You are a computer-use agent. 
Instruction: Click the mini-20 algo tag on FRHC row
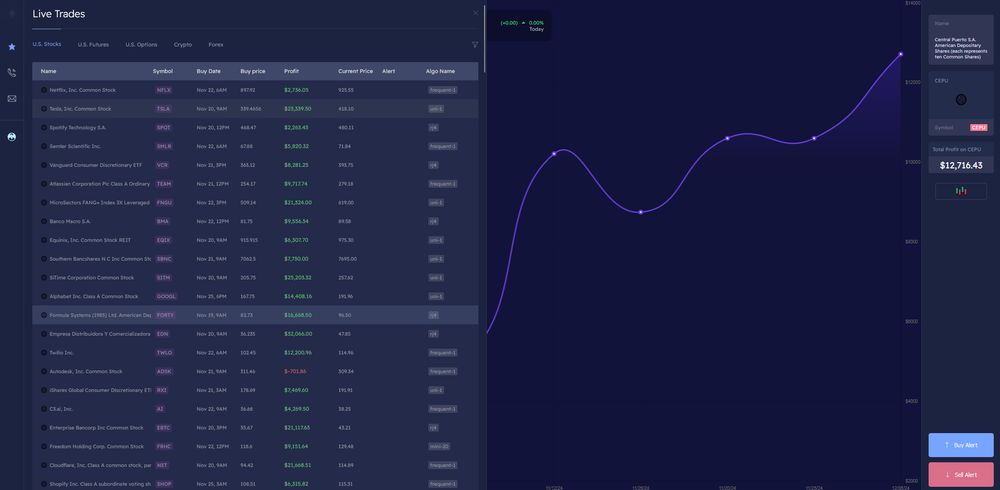pyautogui.click(x=439, y=447)
